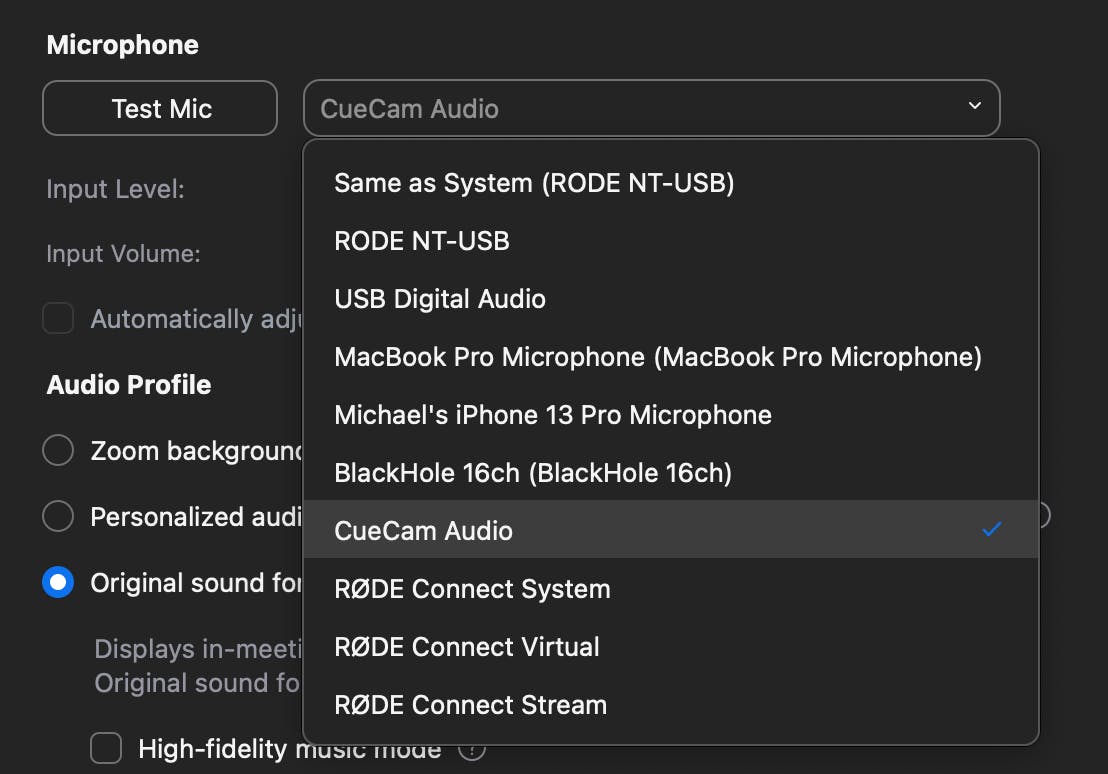The height and width of the screenshot is (774, 1108).
Task: Select RØDE Connect Virtual input
Action: [x=671, y=647]
